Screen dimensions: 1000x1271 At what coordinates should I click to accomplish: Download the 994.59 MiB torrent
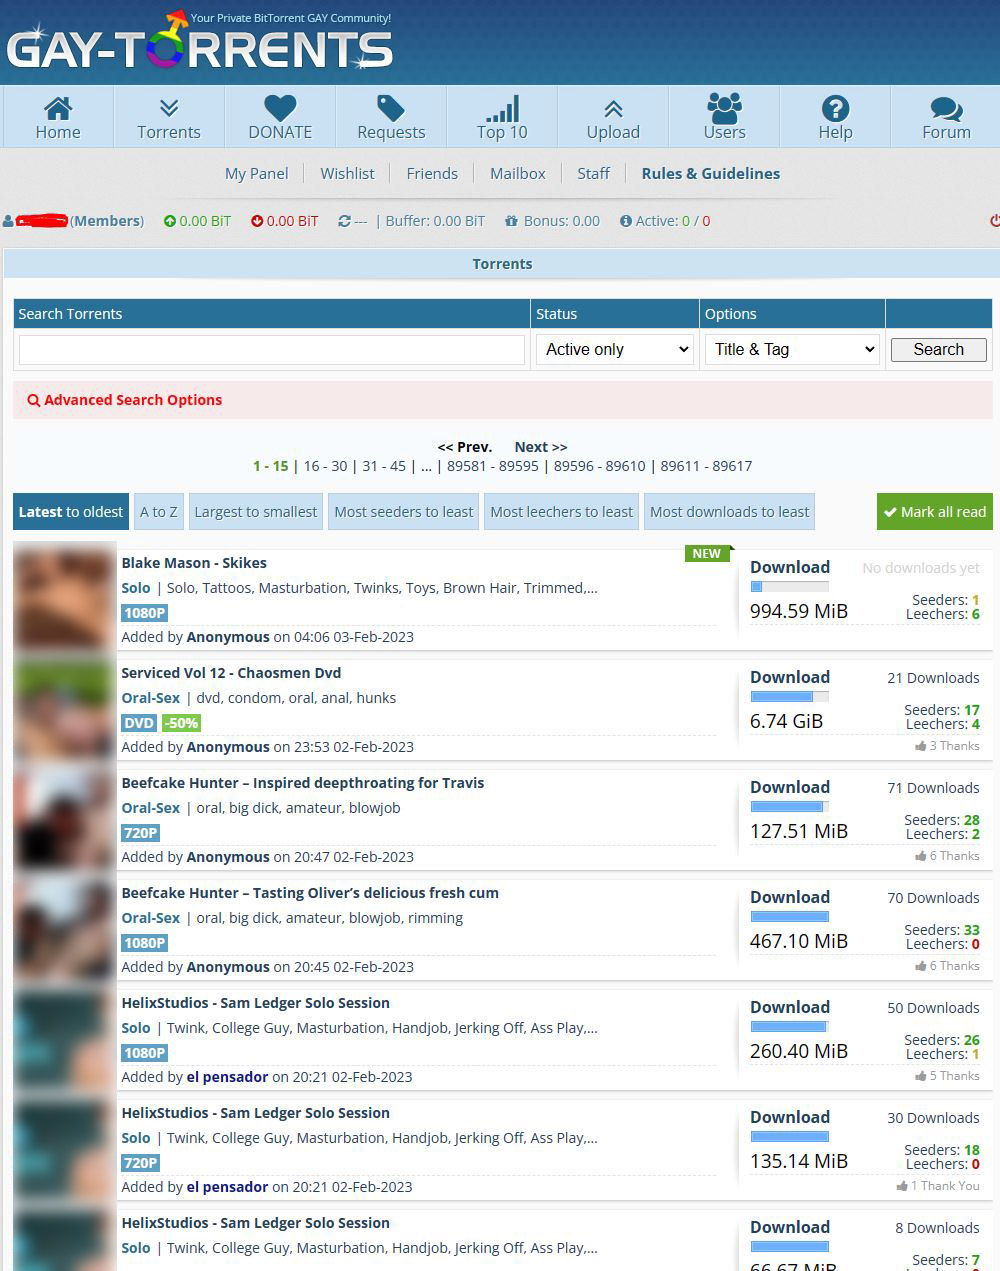(790, 567)
